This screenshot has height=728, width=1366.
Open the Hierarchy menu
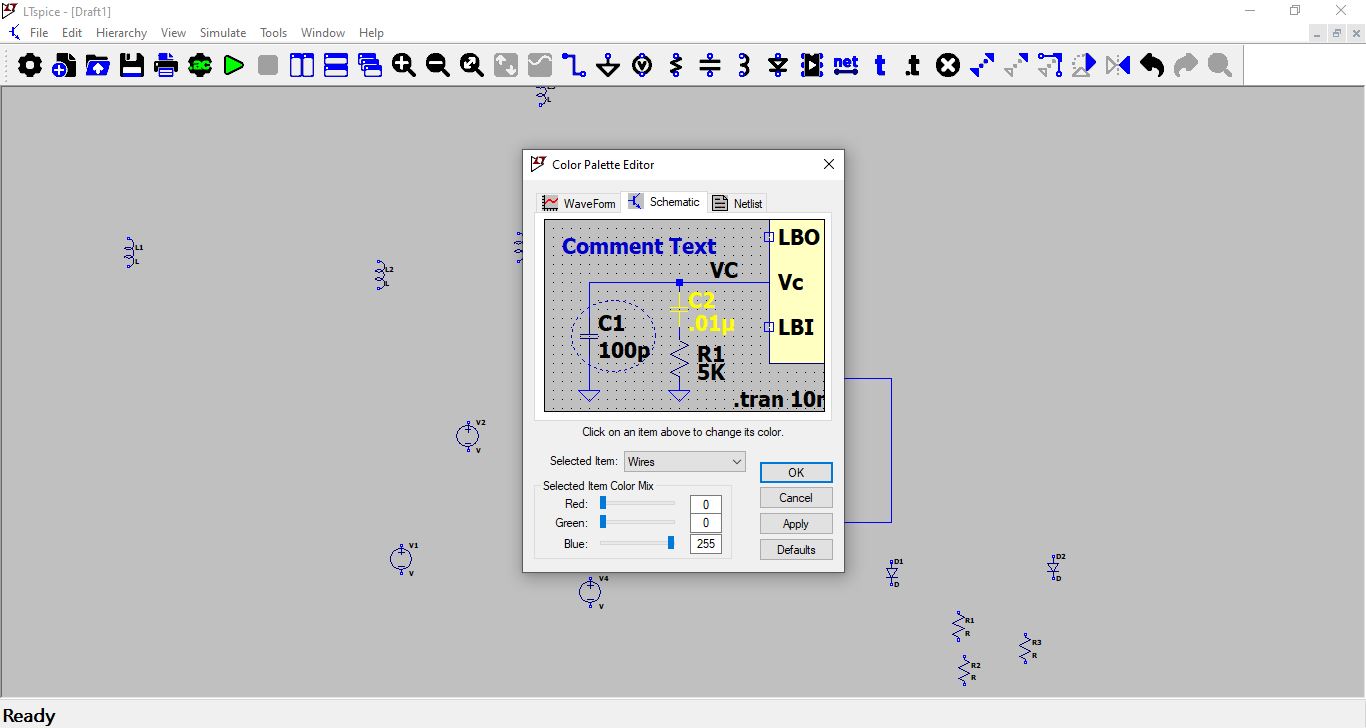(x=122, y=33)
